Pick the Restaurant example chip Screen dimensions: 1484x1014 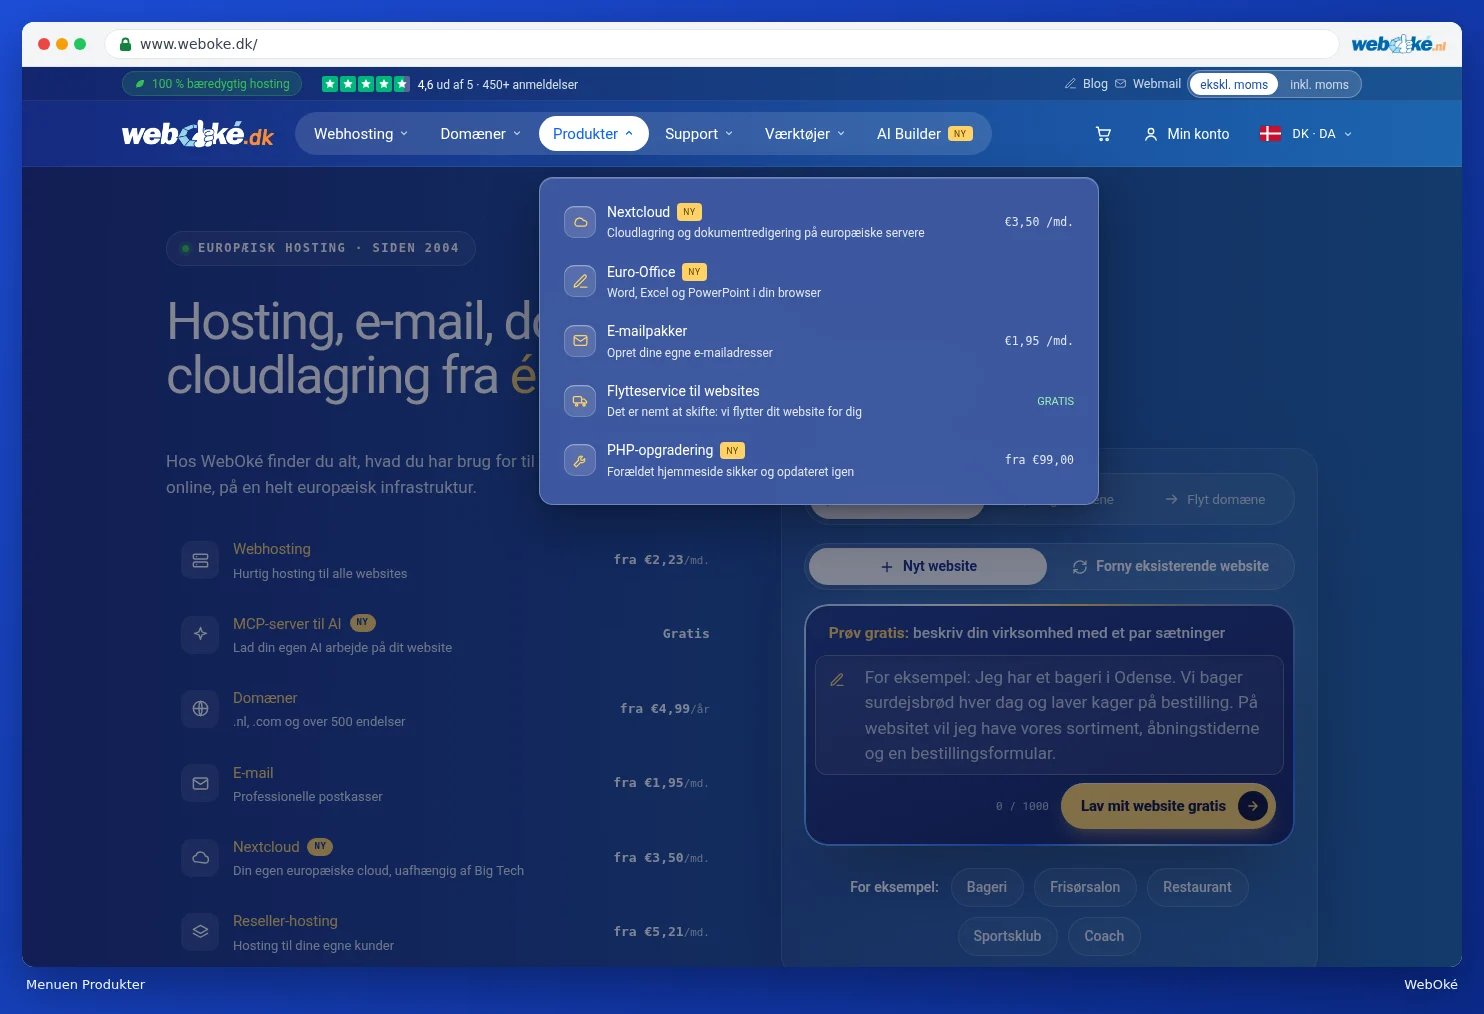point(1197,887)
